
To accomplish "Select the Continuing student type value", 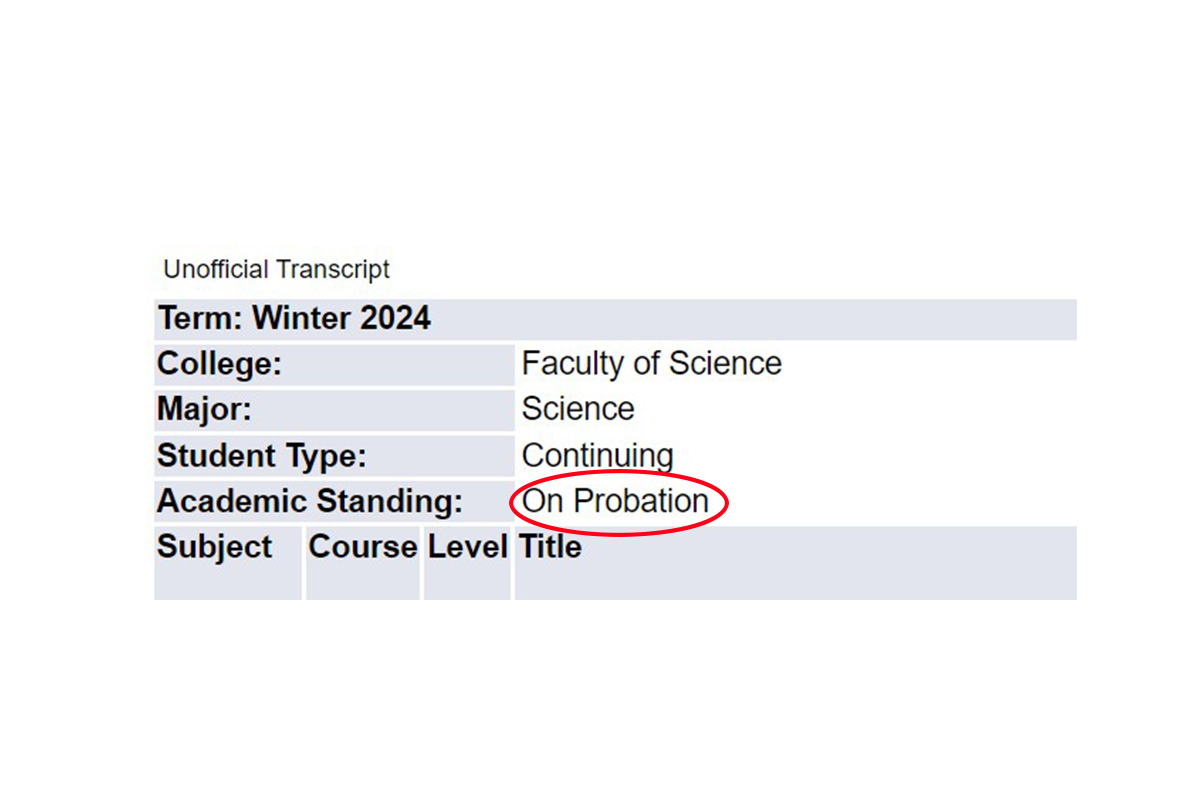I will [x=597, y=456].
